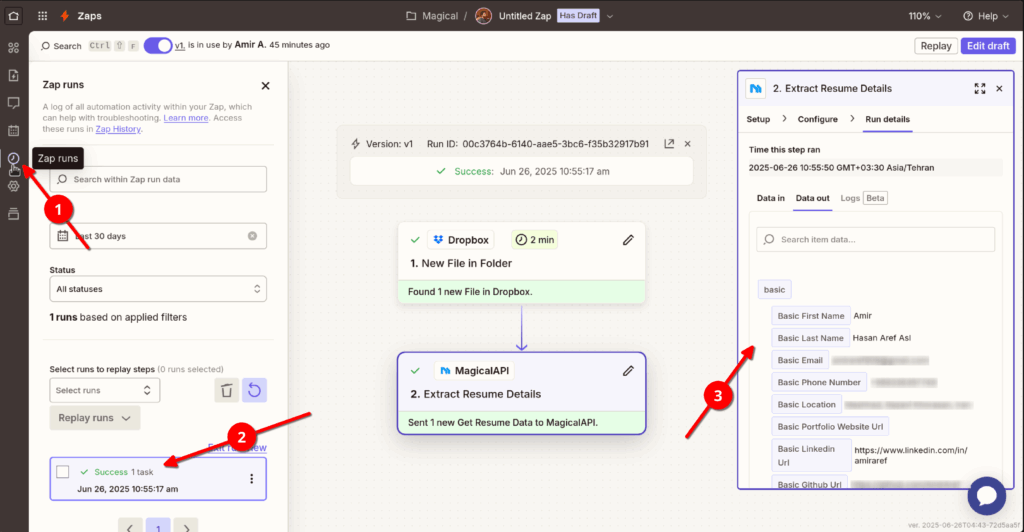Open the 110% zoom level dropdown
Image resolution: width=1024 pixels, height=532 pixels.
click(925, 16)
